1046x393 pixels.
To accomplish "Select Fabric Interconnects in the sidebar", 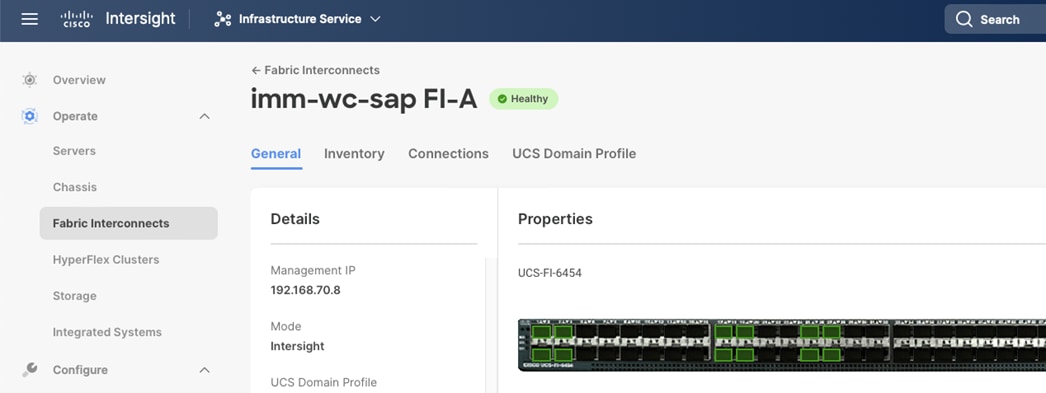I will click(x=128, y=223).
